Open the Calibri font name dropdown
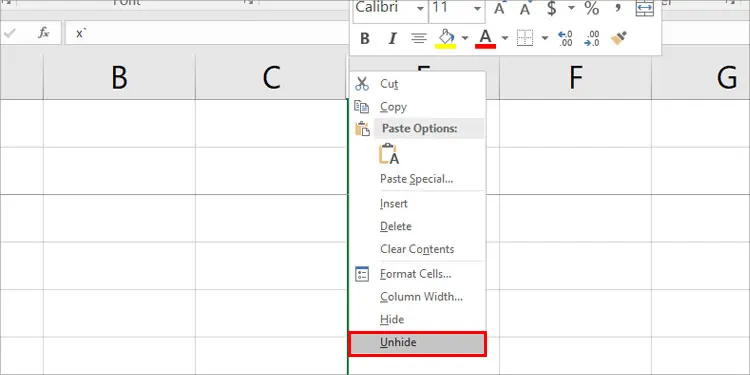 coord(420,9)
